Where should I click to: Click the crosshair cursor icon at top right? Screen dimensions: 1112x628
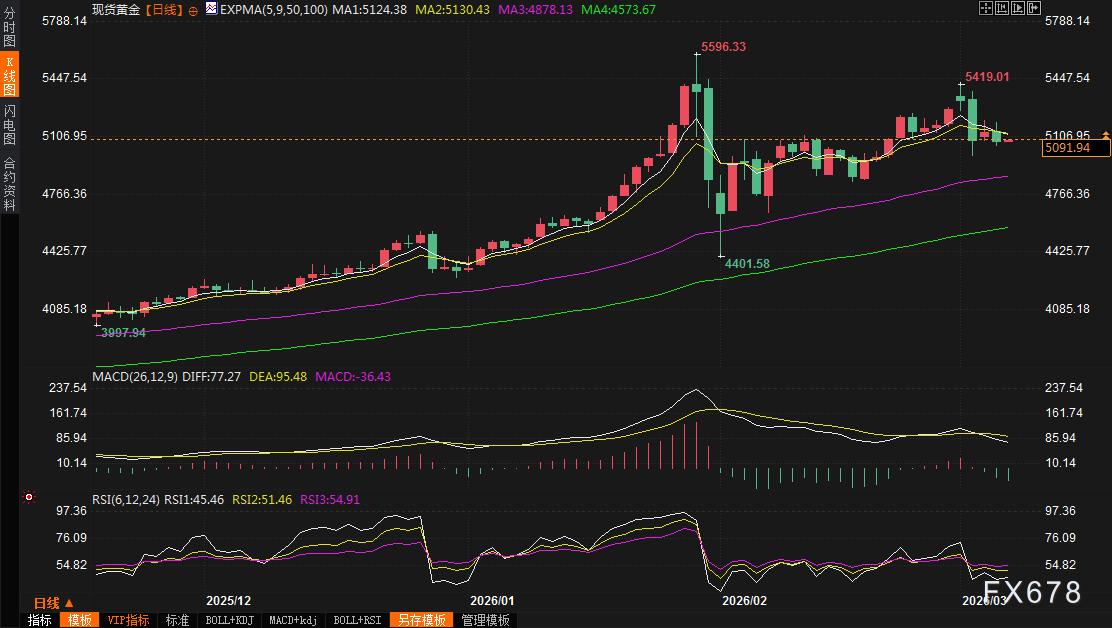(986, 8)
